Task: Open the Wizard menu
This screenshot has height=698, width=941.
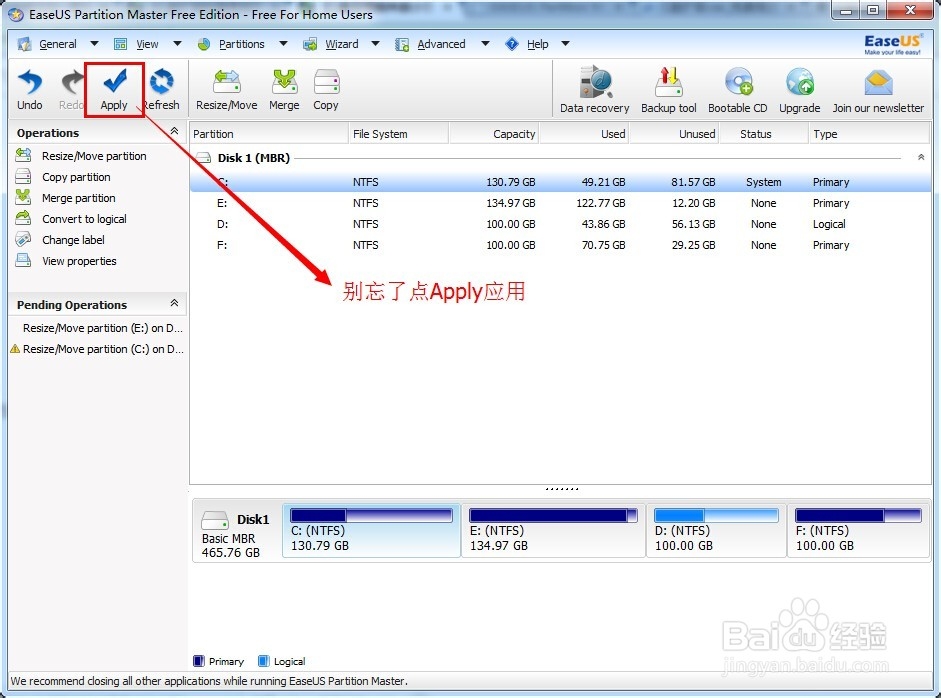Action: 341,44
